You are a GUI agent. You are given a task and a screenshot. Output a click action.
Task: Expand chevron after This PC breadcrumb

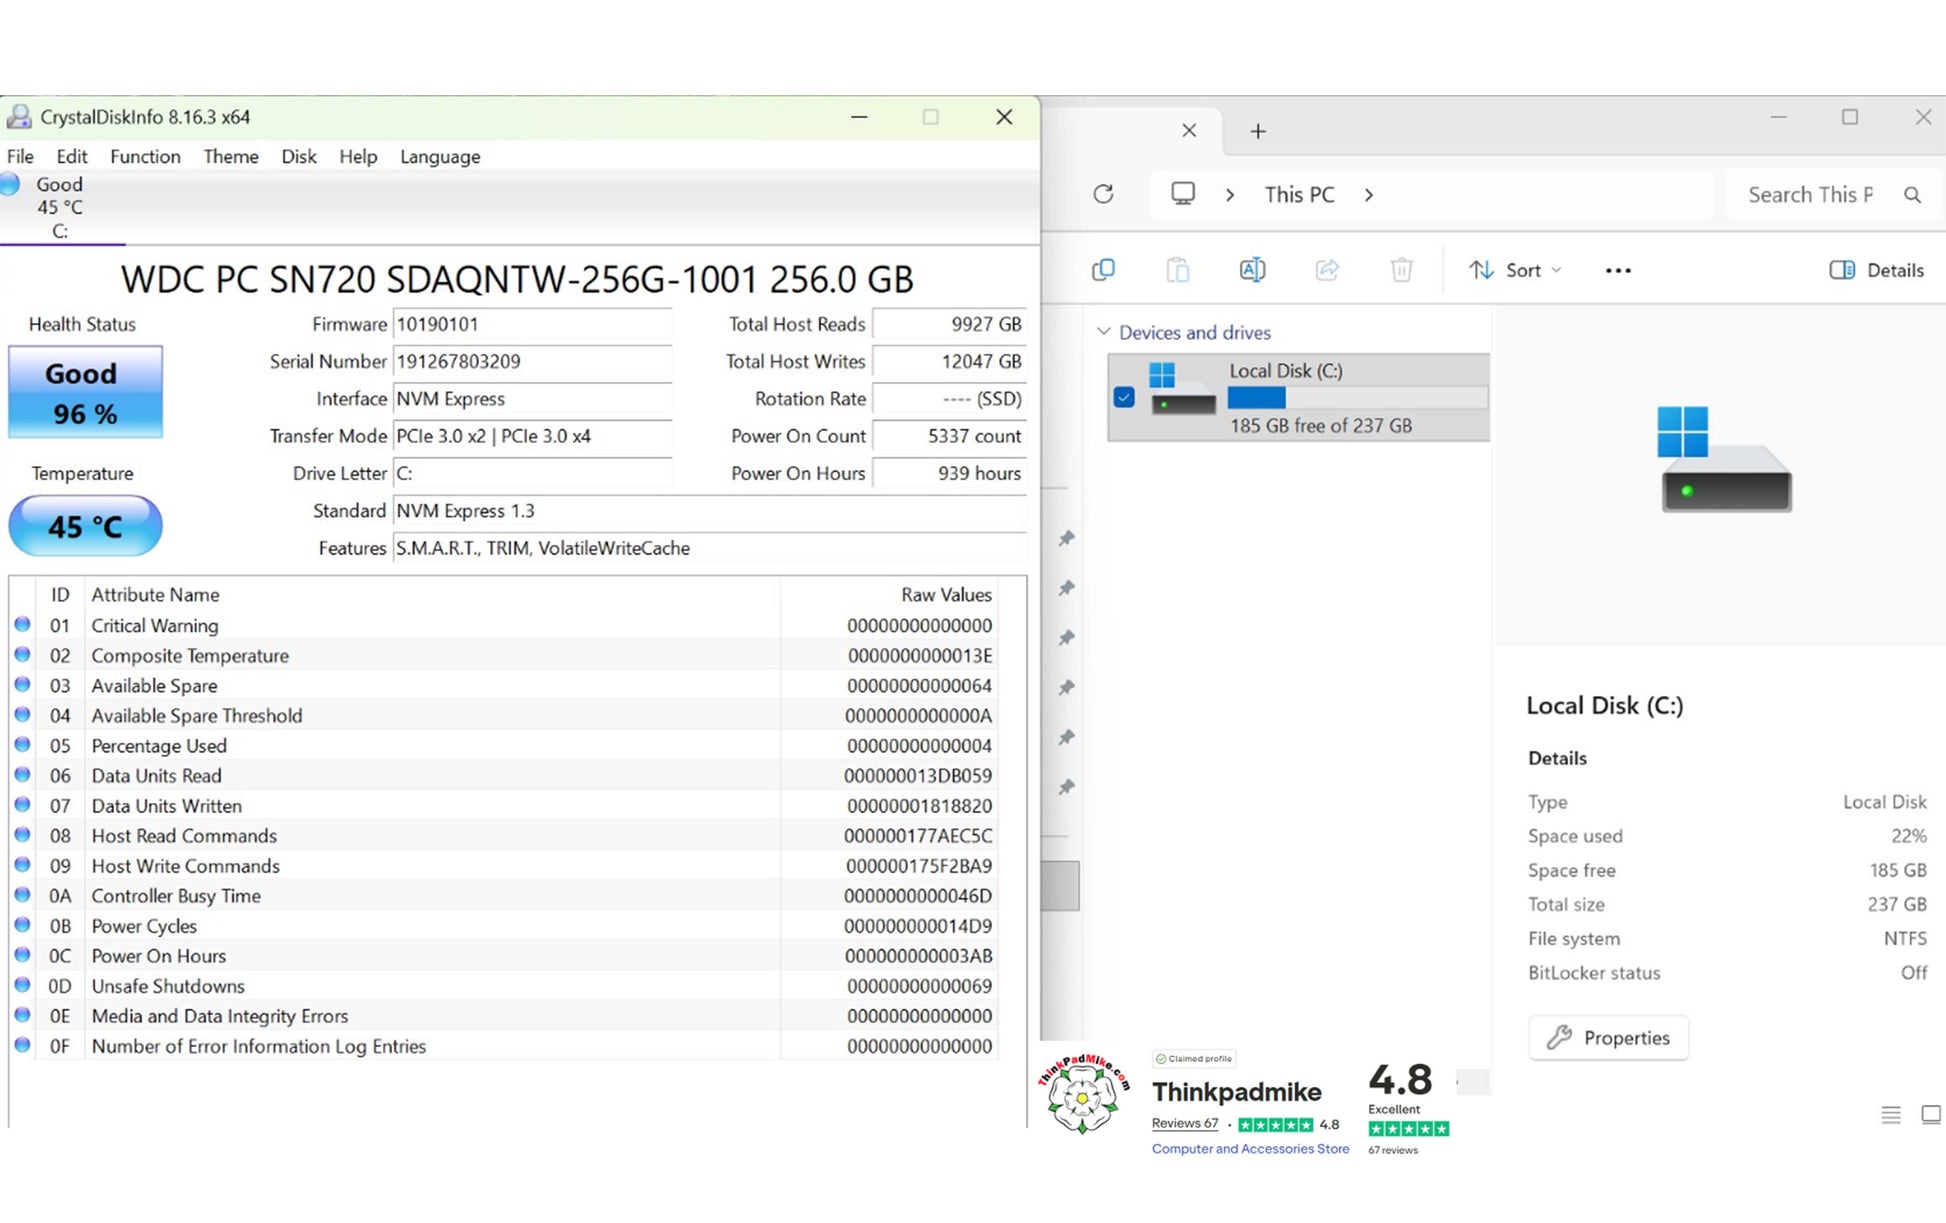1369,195
